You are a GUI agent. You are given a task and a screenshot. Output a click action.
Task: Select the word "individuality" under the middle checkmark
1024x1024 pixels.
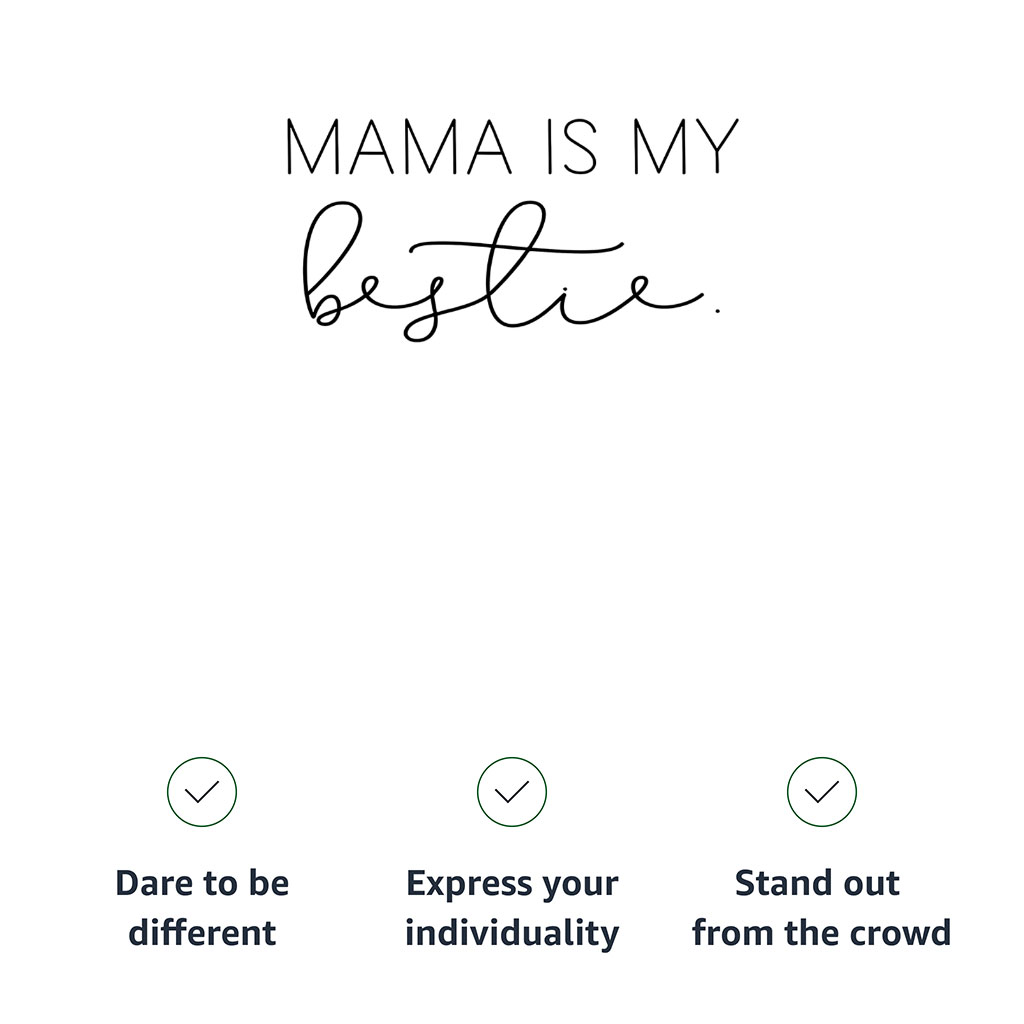(x=512, y=933)
